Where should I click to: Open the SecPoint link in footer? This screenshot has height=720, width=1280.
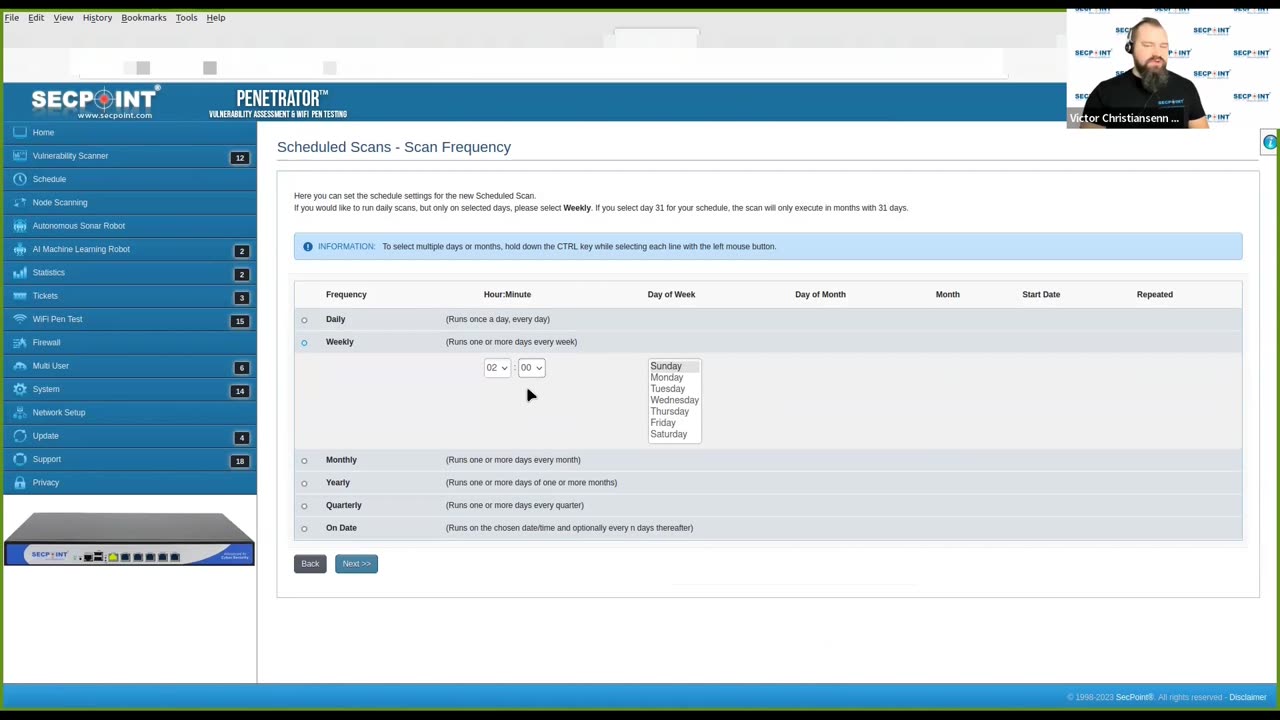1134,697
